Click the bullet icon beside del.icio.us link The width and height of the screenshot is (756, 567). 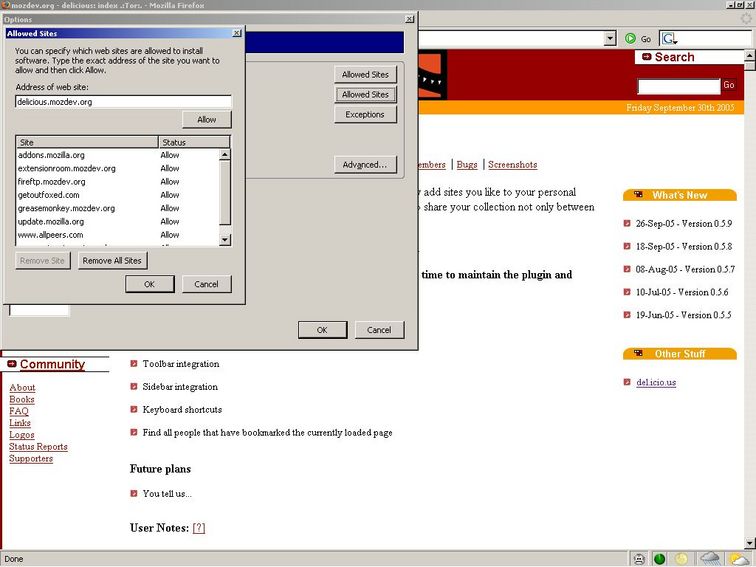coord(627,382)
